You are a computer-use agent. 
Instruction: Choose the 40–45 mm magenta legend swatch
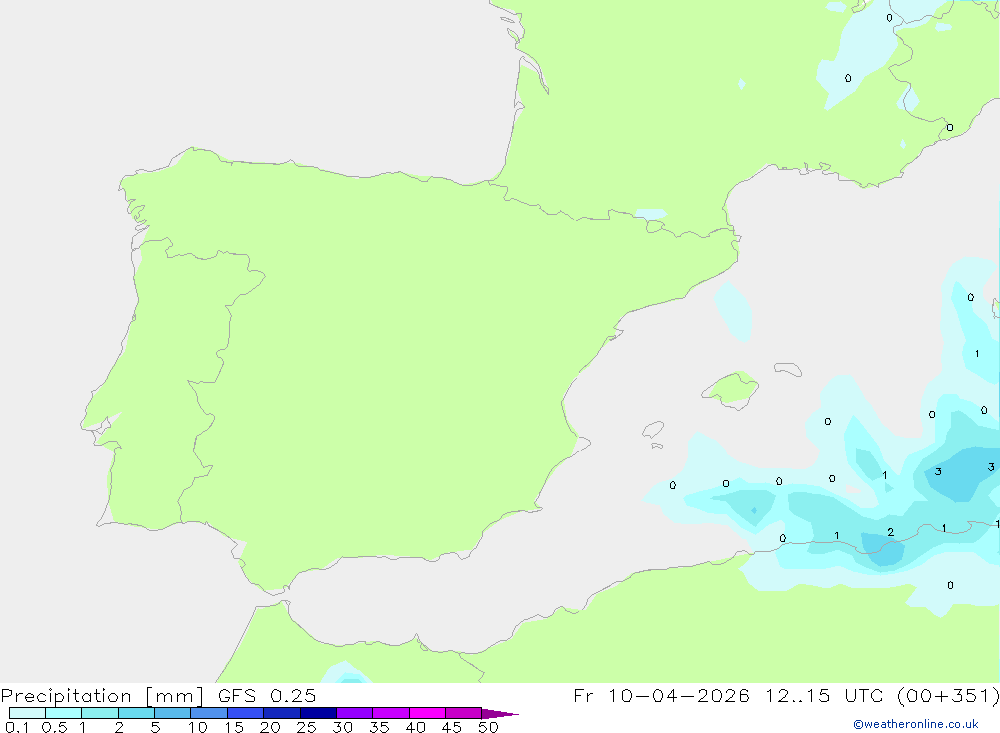427,713
